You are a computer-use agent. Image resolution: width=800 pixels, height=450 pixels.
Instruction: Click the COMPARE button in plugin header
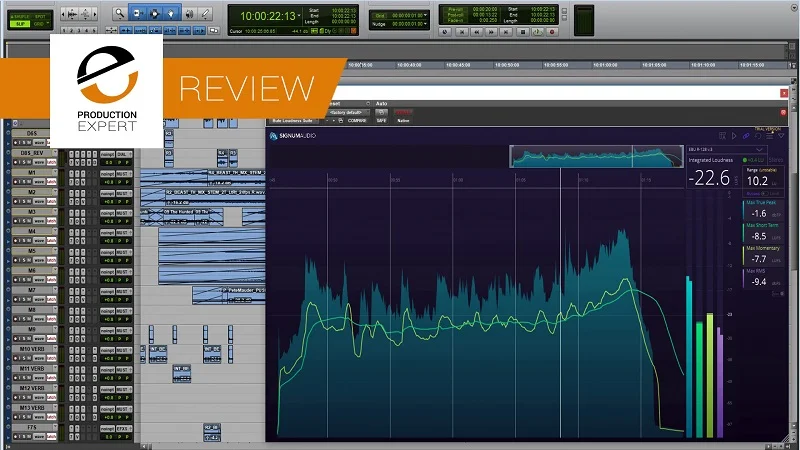coord(357,120)
